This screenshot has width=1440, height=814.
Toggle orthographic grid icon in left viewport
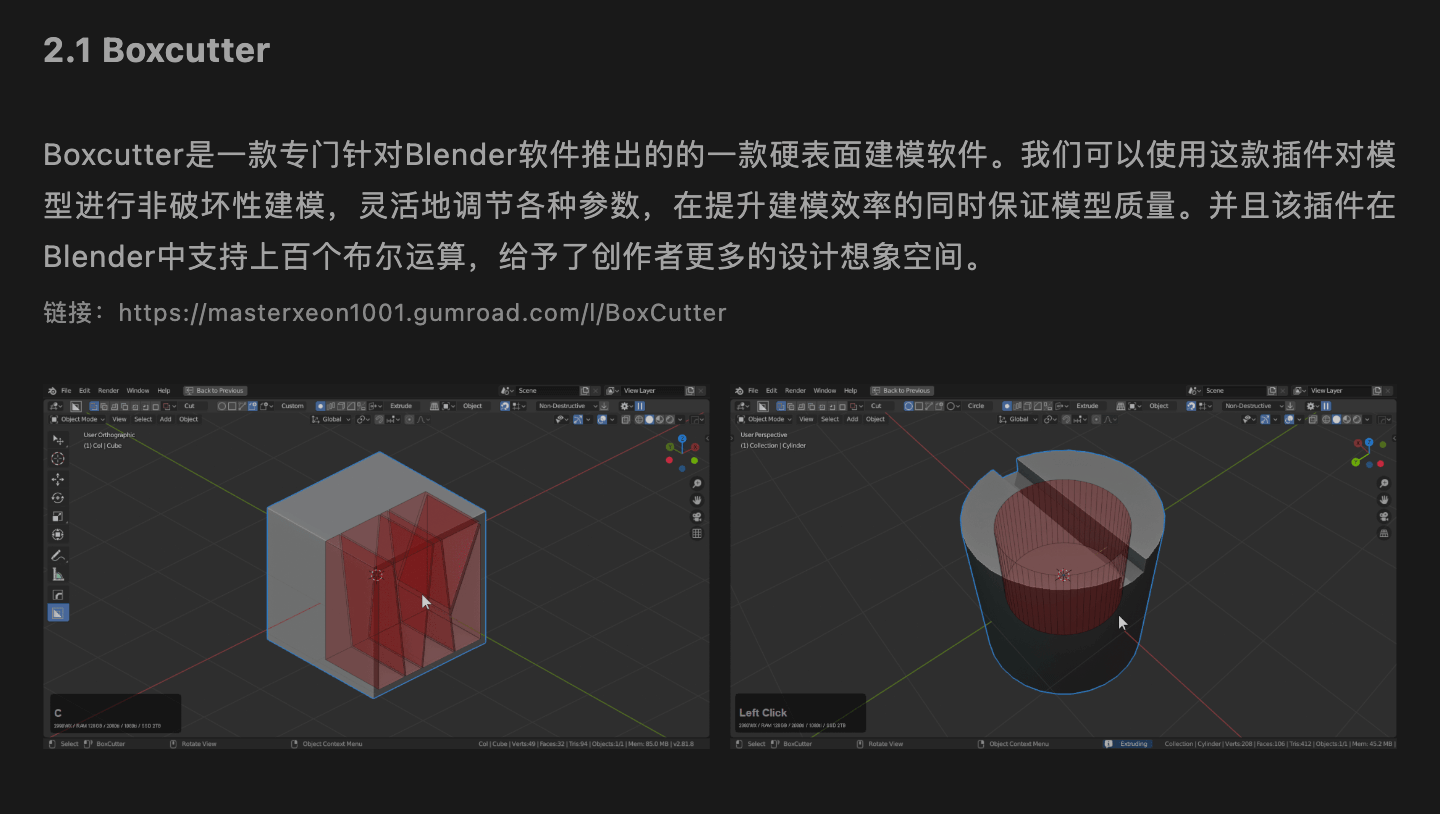pos(697,534)
